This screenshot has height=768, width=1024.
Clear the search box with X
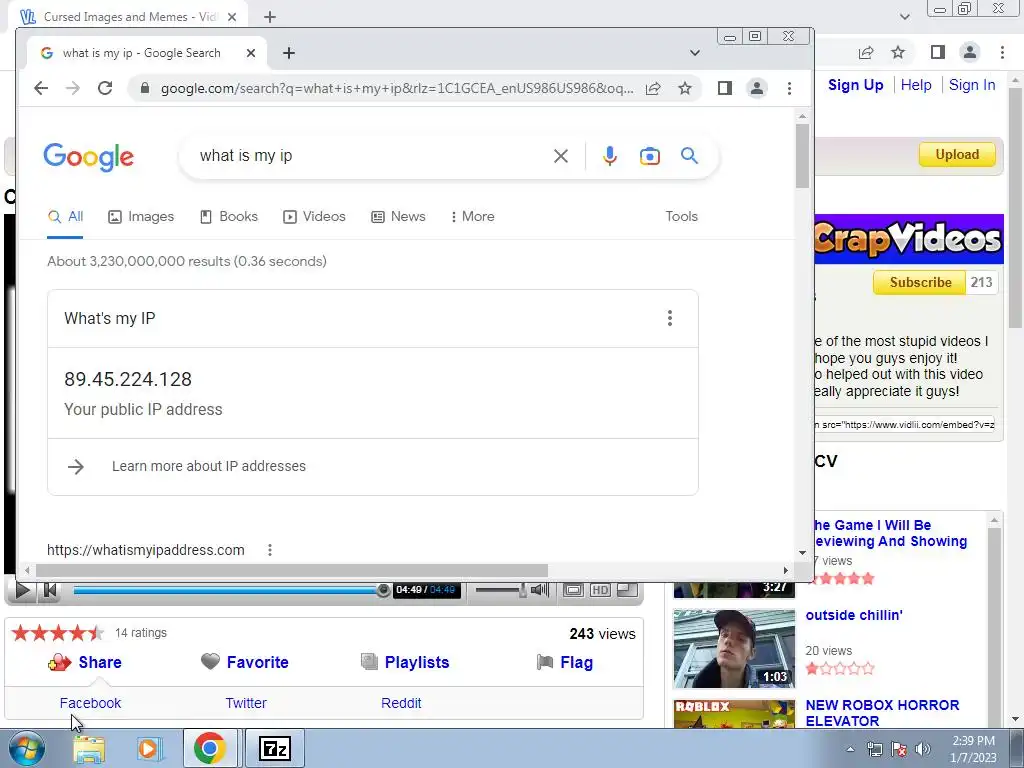(x=561, y=156)
